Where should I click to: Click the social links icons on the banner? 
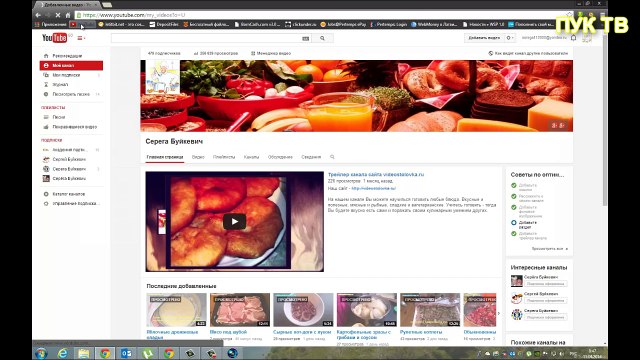558,125
